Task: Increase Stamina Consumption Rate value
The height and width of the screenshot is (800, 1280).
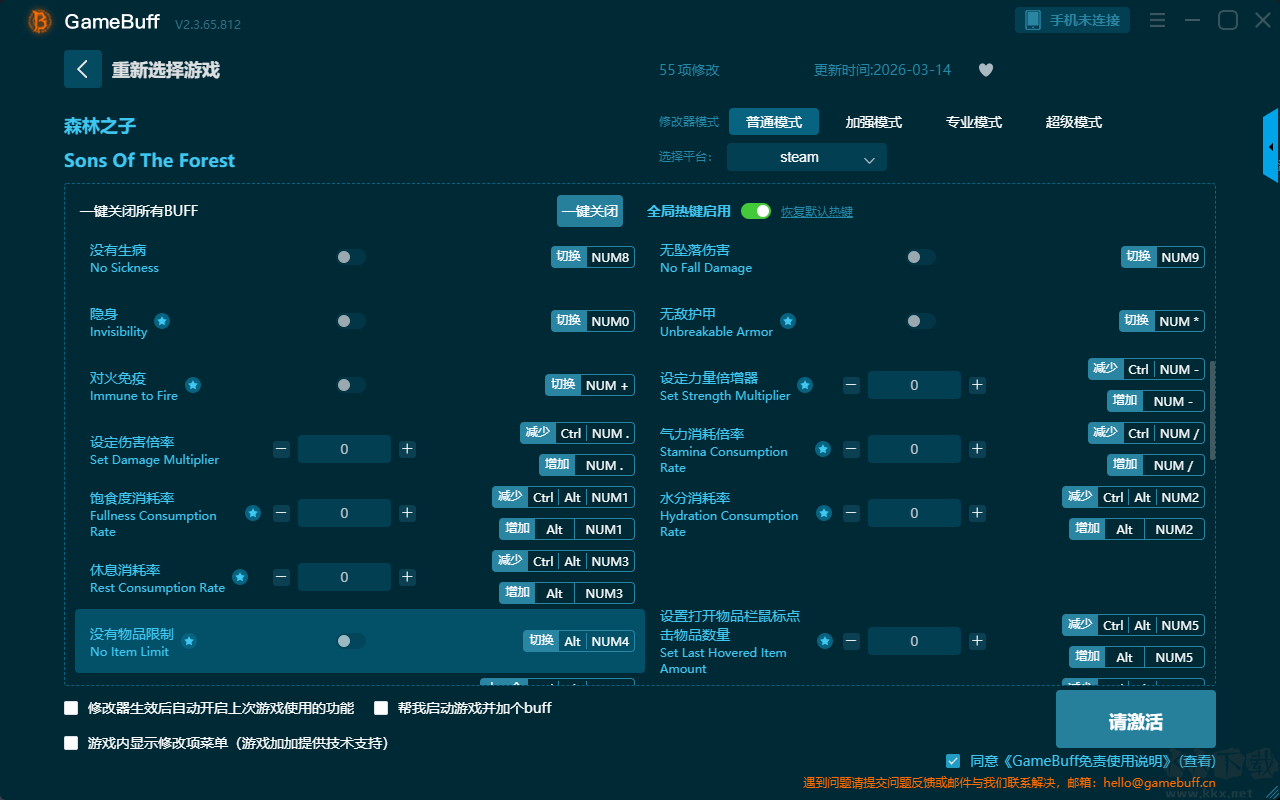Action: click(977, 449)
